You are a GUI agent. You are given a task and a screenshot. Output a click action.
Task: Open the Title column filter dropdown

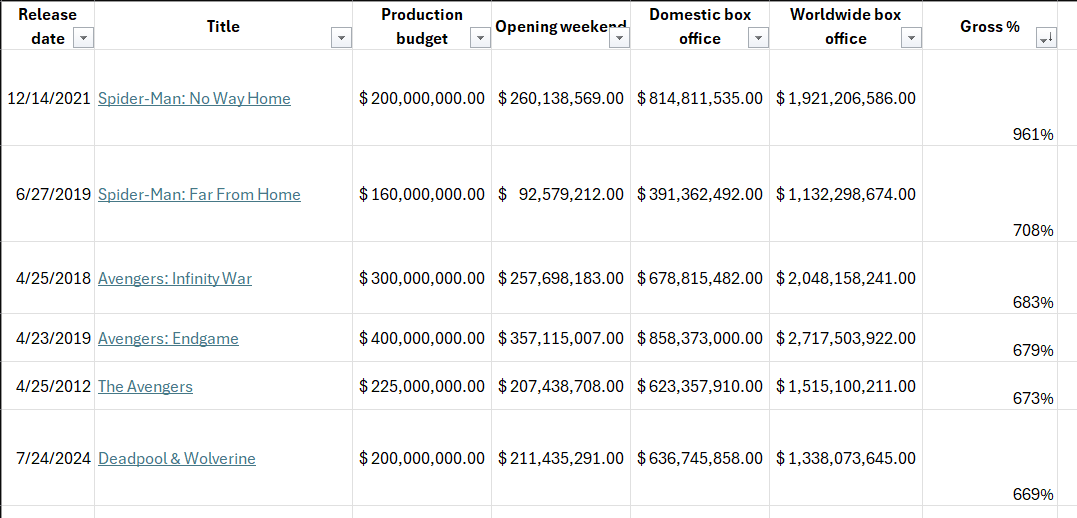tap(341, 39)
